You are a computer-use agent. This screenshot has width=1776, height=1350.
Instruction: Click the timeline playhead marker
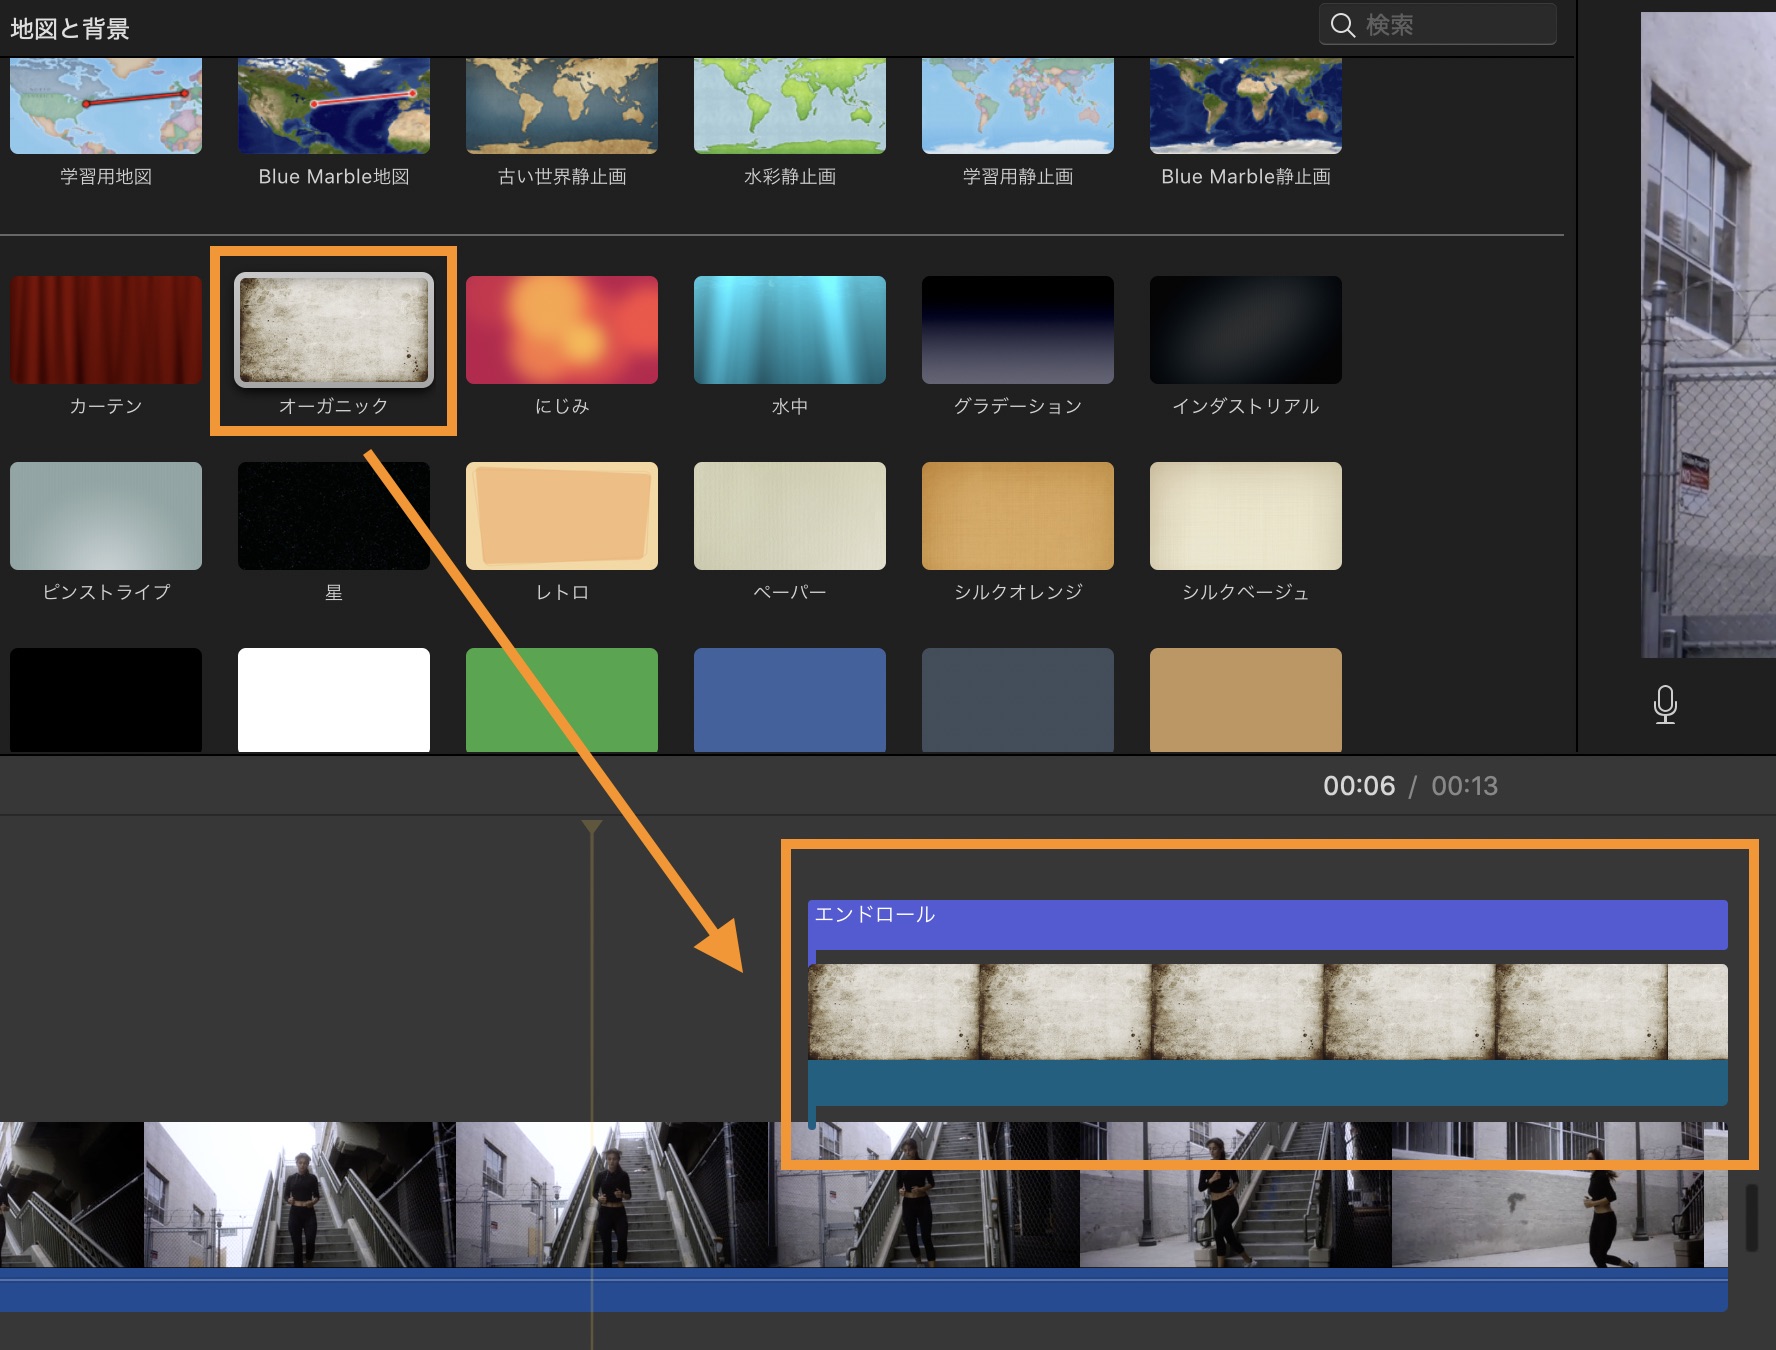(592, 827)
